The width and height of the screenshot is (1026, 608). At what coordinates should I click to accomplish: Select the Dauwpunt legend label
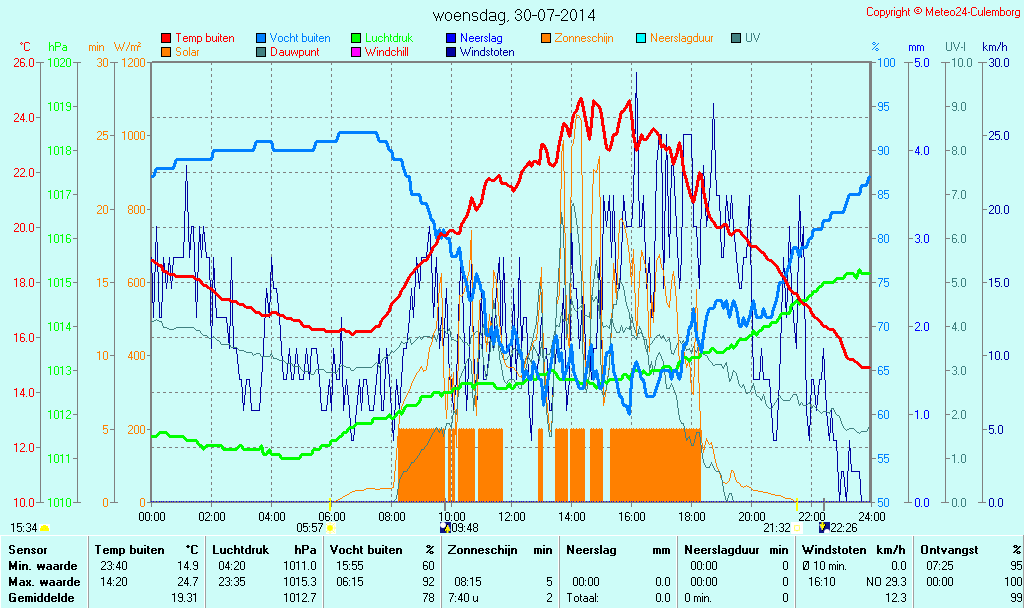[x=294, y=52]
